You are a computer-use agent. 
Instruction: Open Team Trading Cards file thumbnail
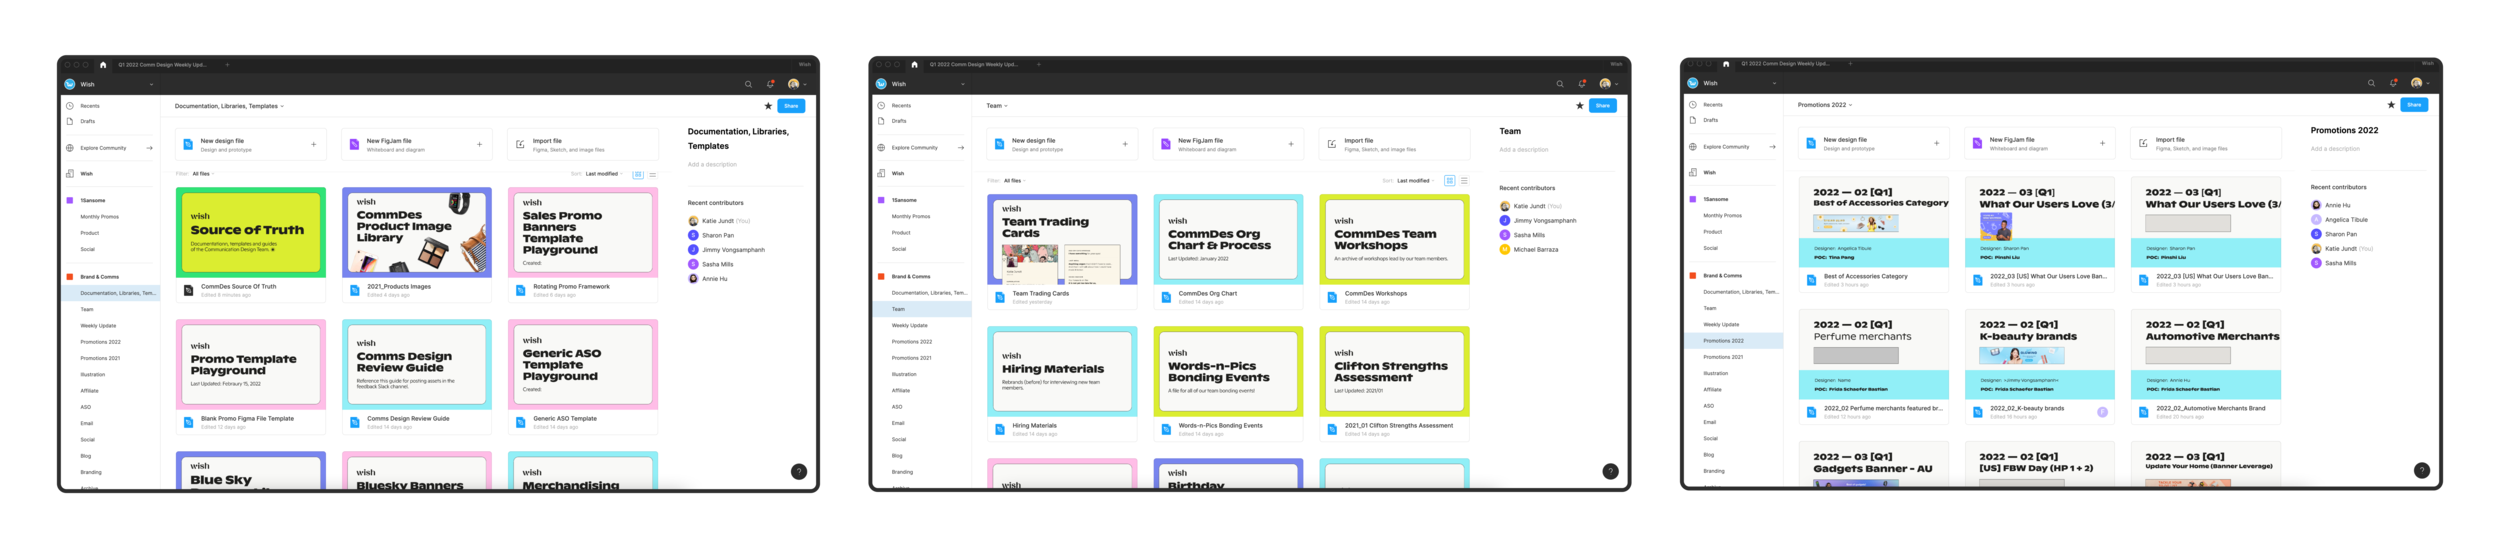(1062, 240)
